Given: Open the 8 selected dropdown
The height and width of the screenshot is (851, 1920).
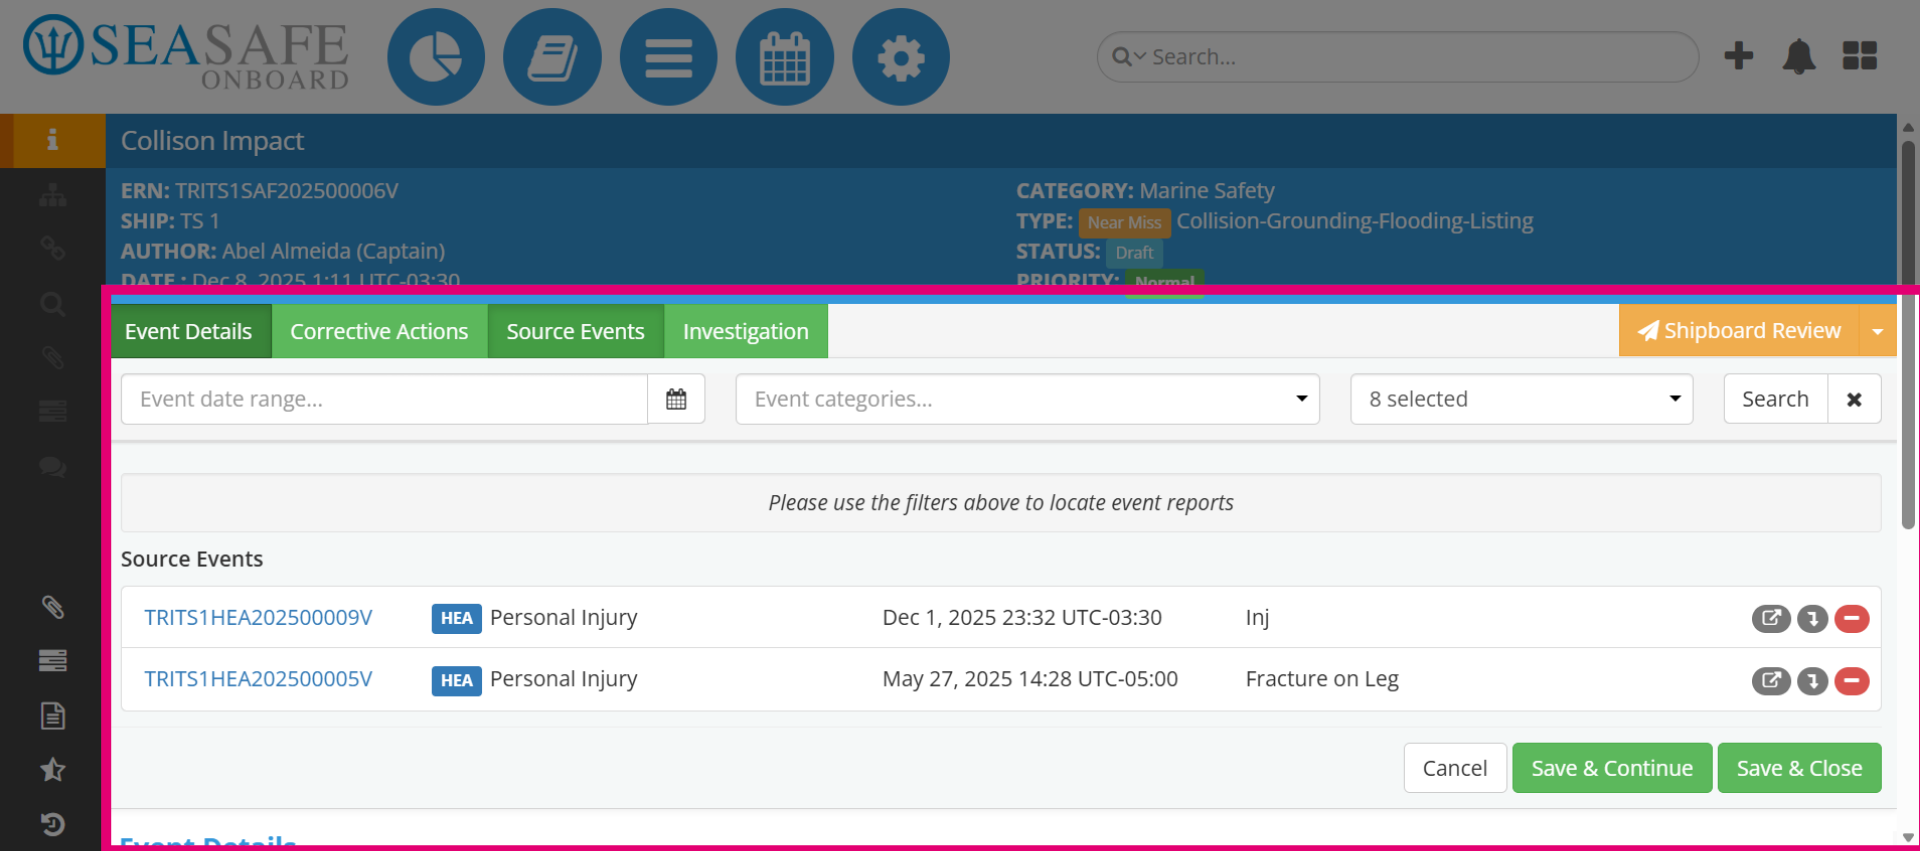Looking at the screenshot, I should coord(1521,399).
